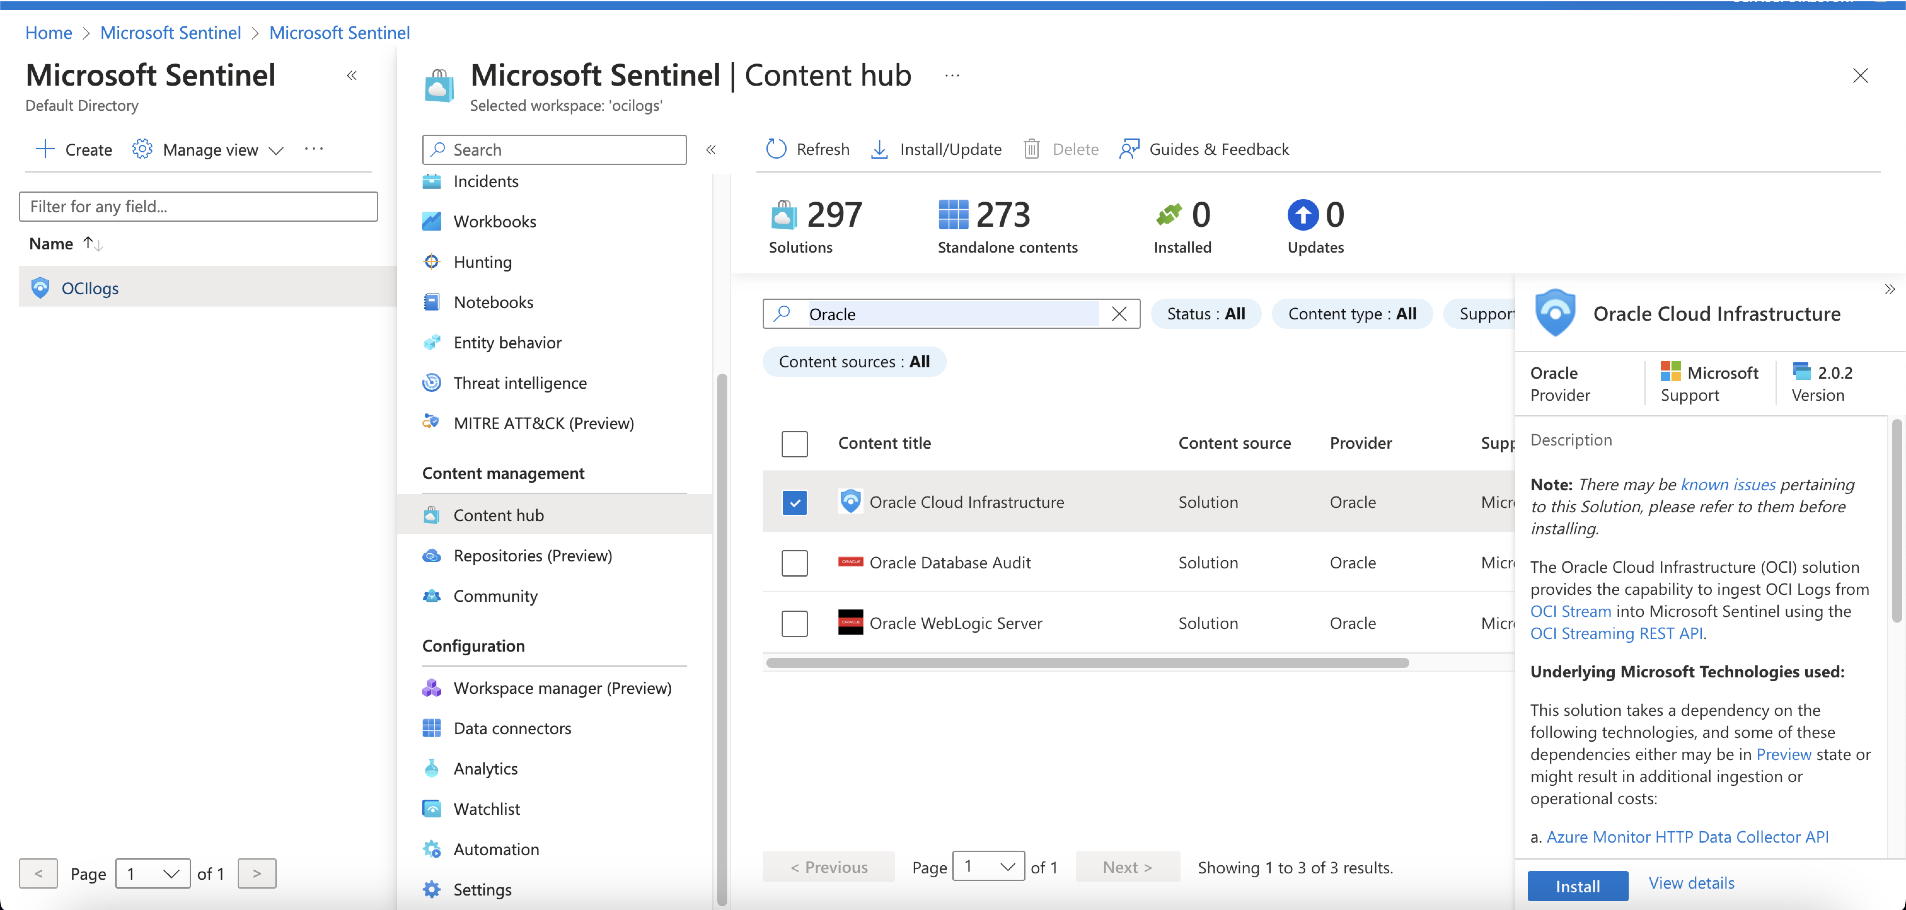Click the Community people icon
Image resolution: width=1906 pixels, height=910 pixels.
point(432,596)
